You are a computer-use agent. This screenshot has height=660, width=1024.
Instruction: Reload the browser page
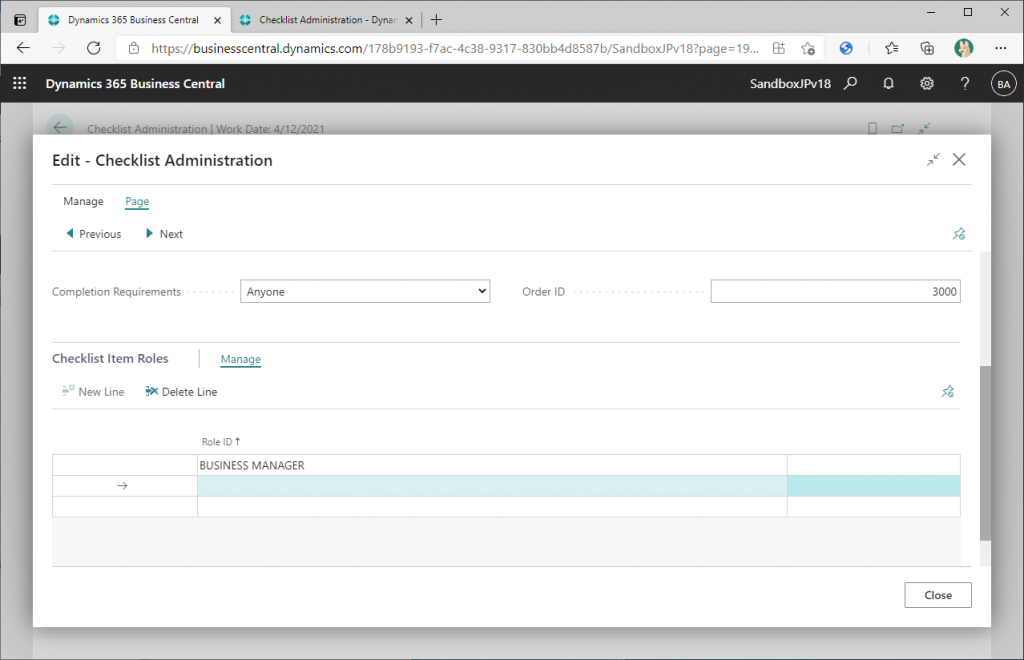[x=94, y=48]
